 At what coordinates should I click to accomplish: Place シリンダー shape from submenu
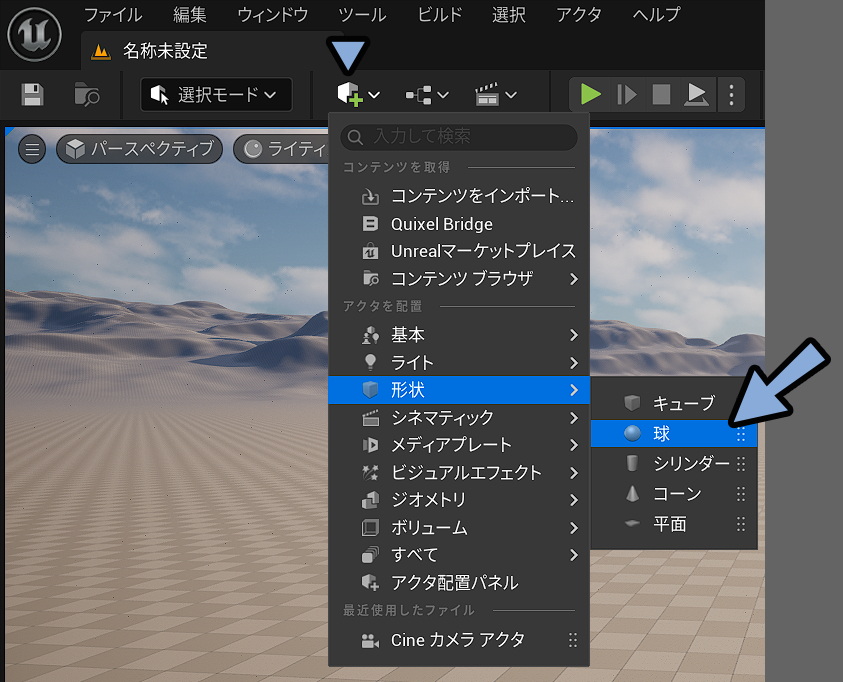[674, 463]
